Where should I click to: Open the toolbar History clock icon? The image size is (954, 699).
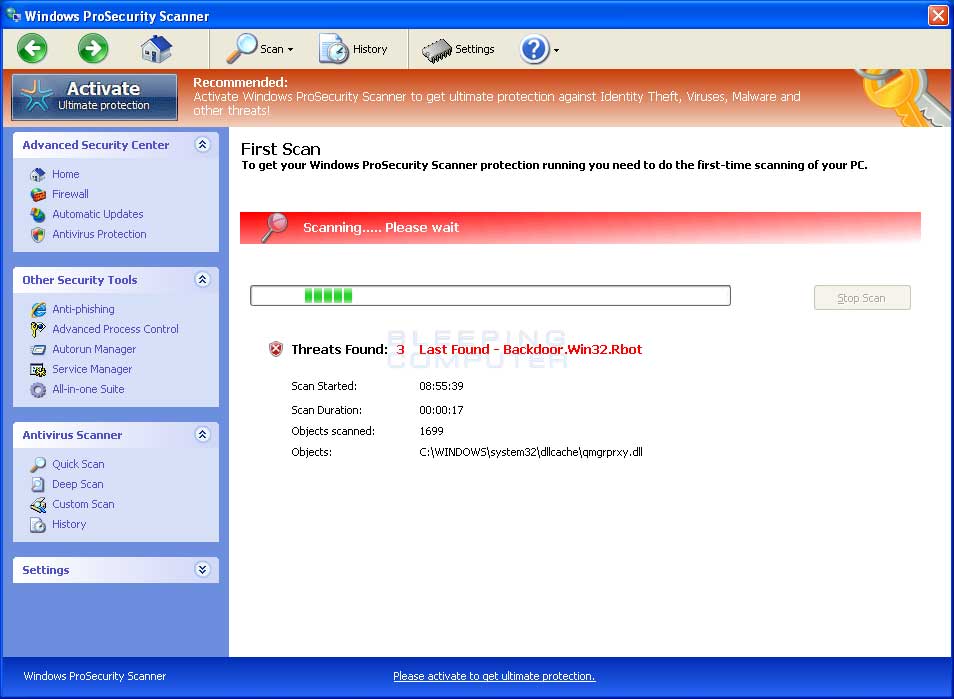(x=333, y=49)
